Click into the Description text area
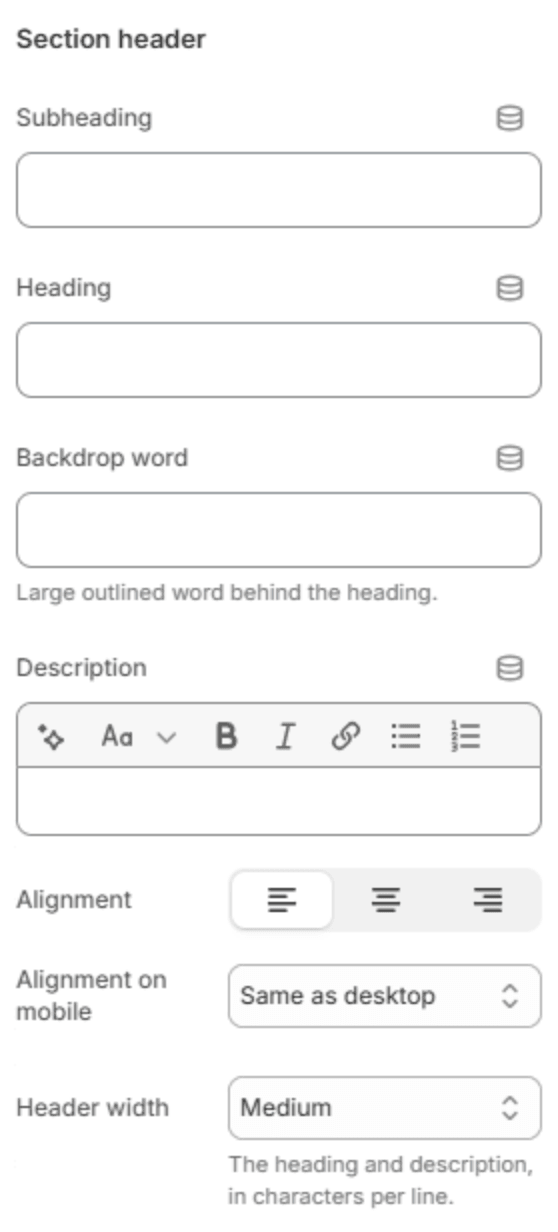Image resolution: width=558 pixels, height=1232 pixels. point(279,801)
